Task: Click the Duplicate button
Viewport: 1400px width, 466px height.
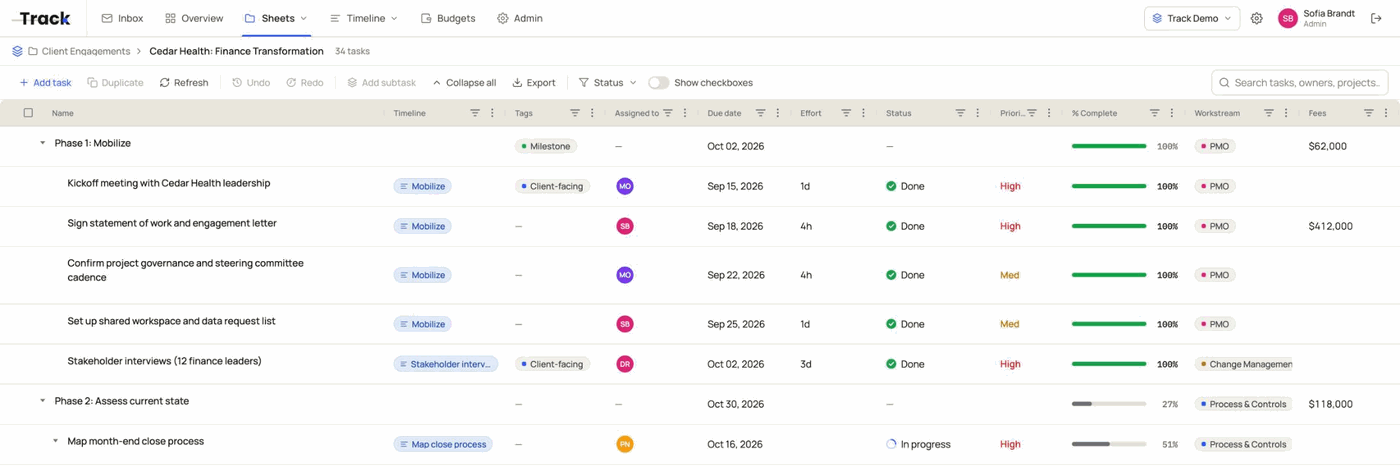Action: click(x=115, y=83)
